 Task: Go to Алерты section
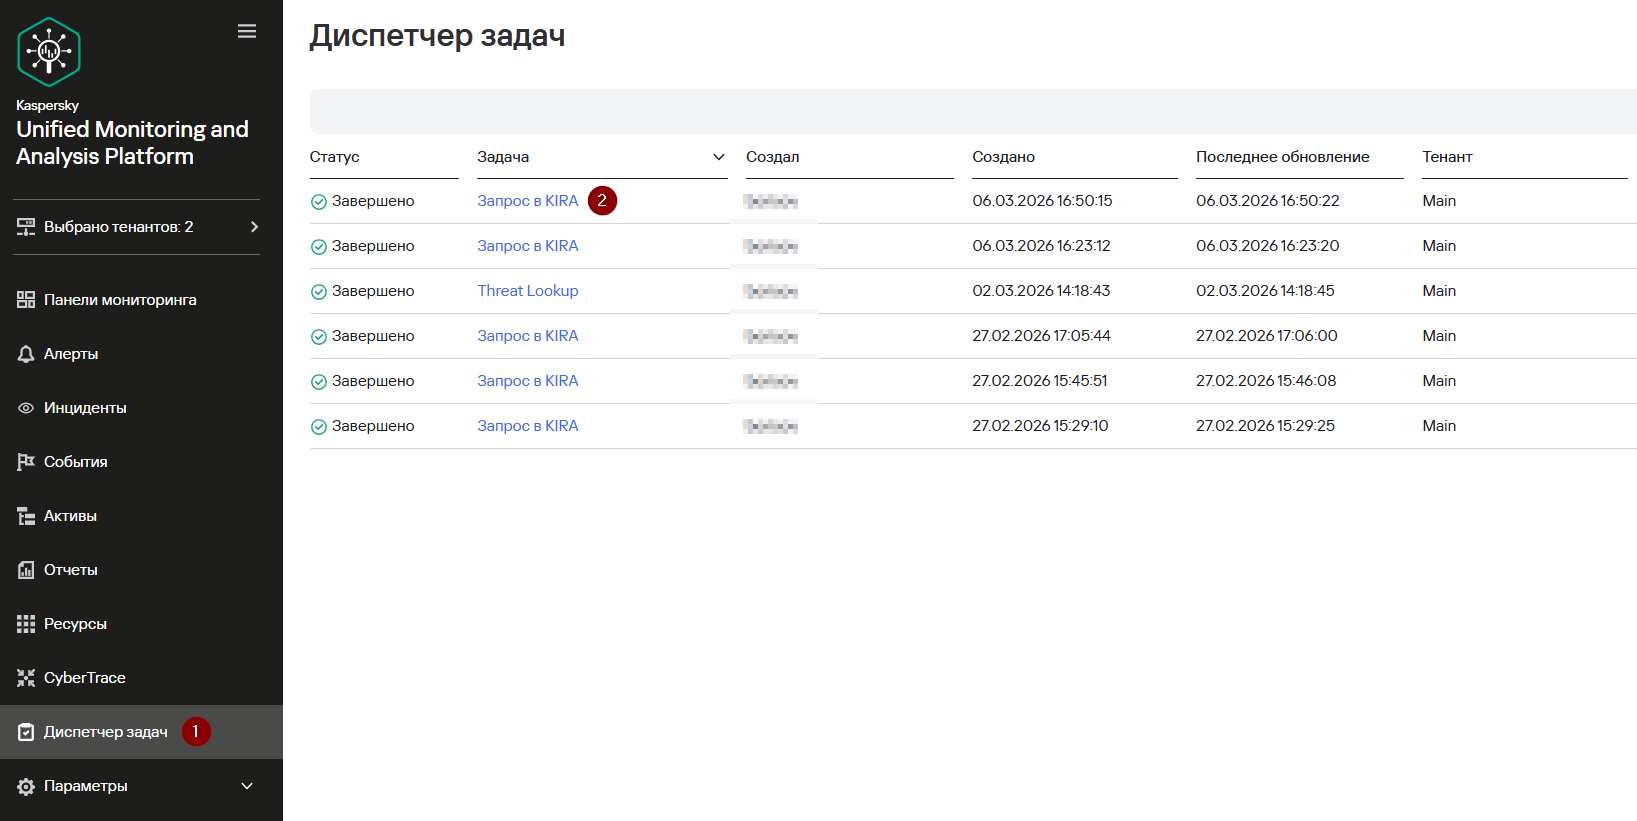click(x=71, y=354)
